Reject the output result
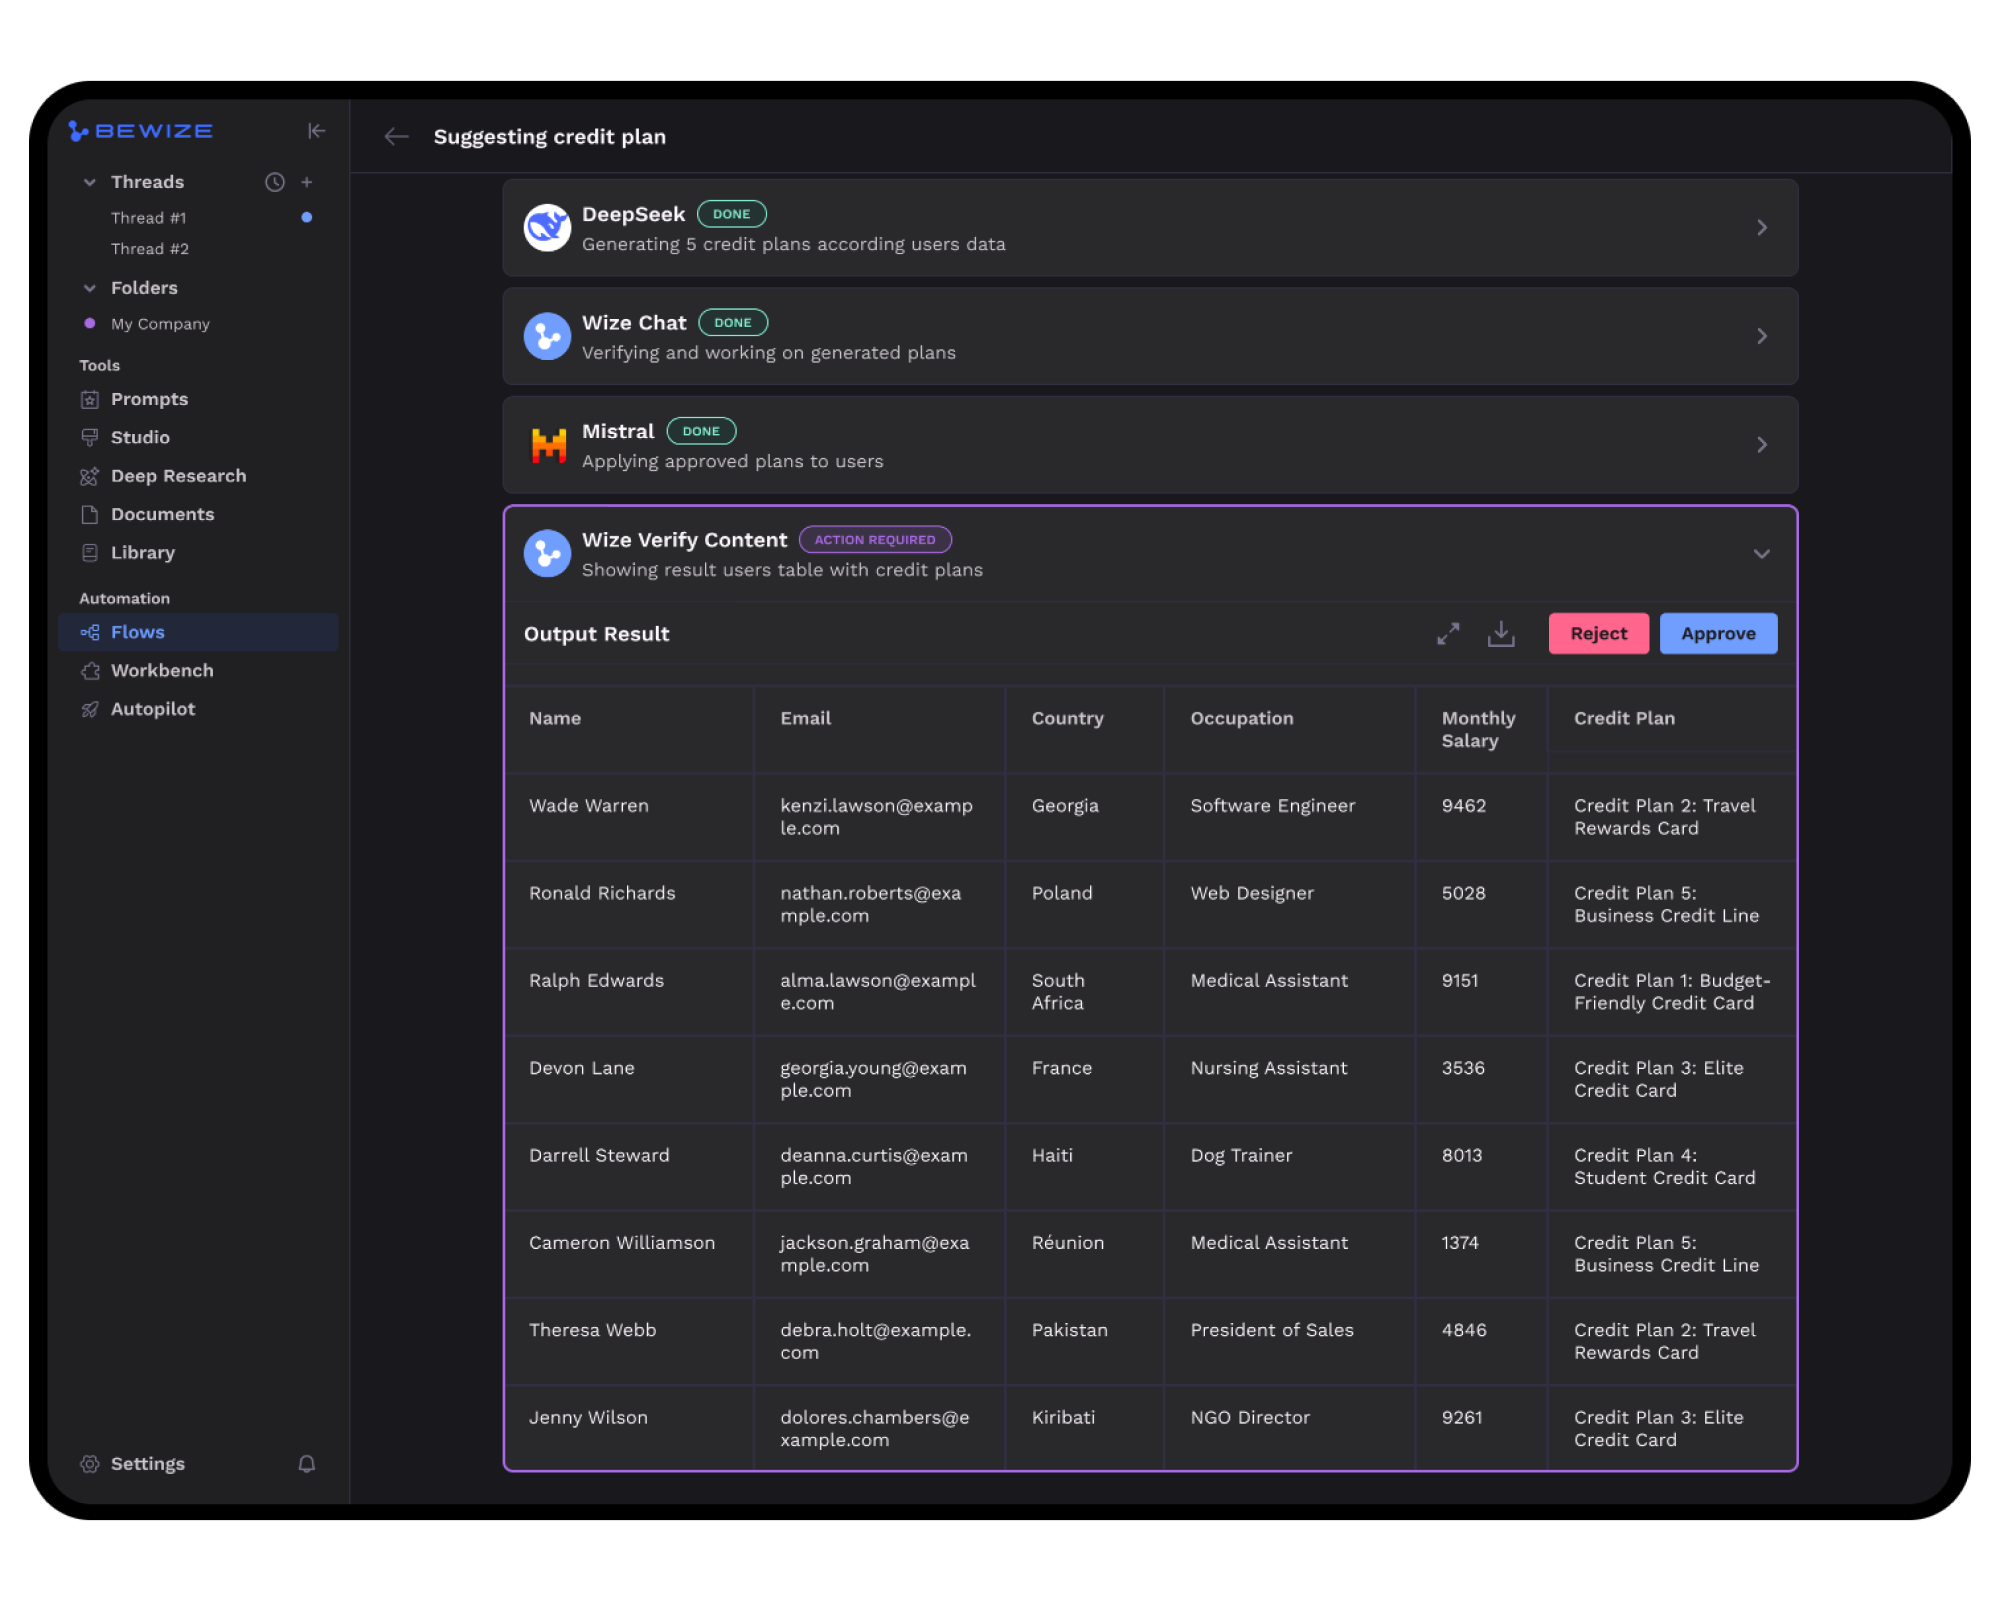This screenshot has width=2000, height=1600. point(1598,634)
